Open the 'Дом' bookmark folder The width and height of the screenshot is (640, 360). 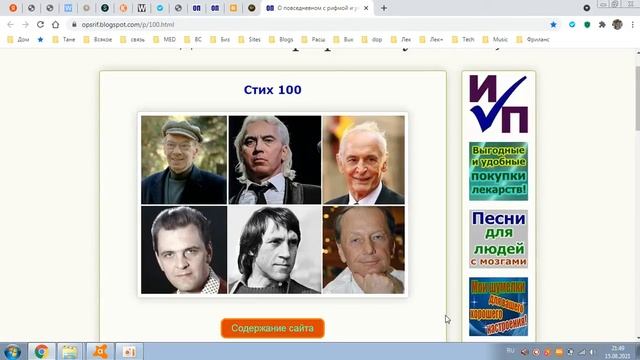pyautogui.click(x=18, y=40)
